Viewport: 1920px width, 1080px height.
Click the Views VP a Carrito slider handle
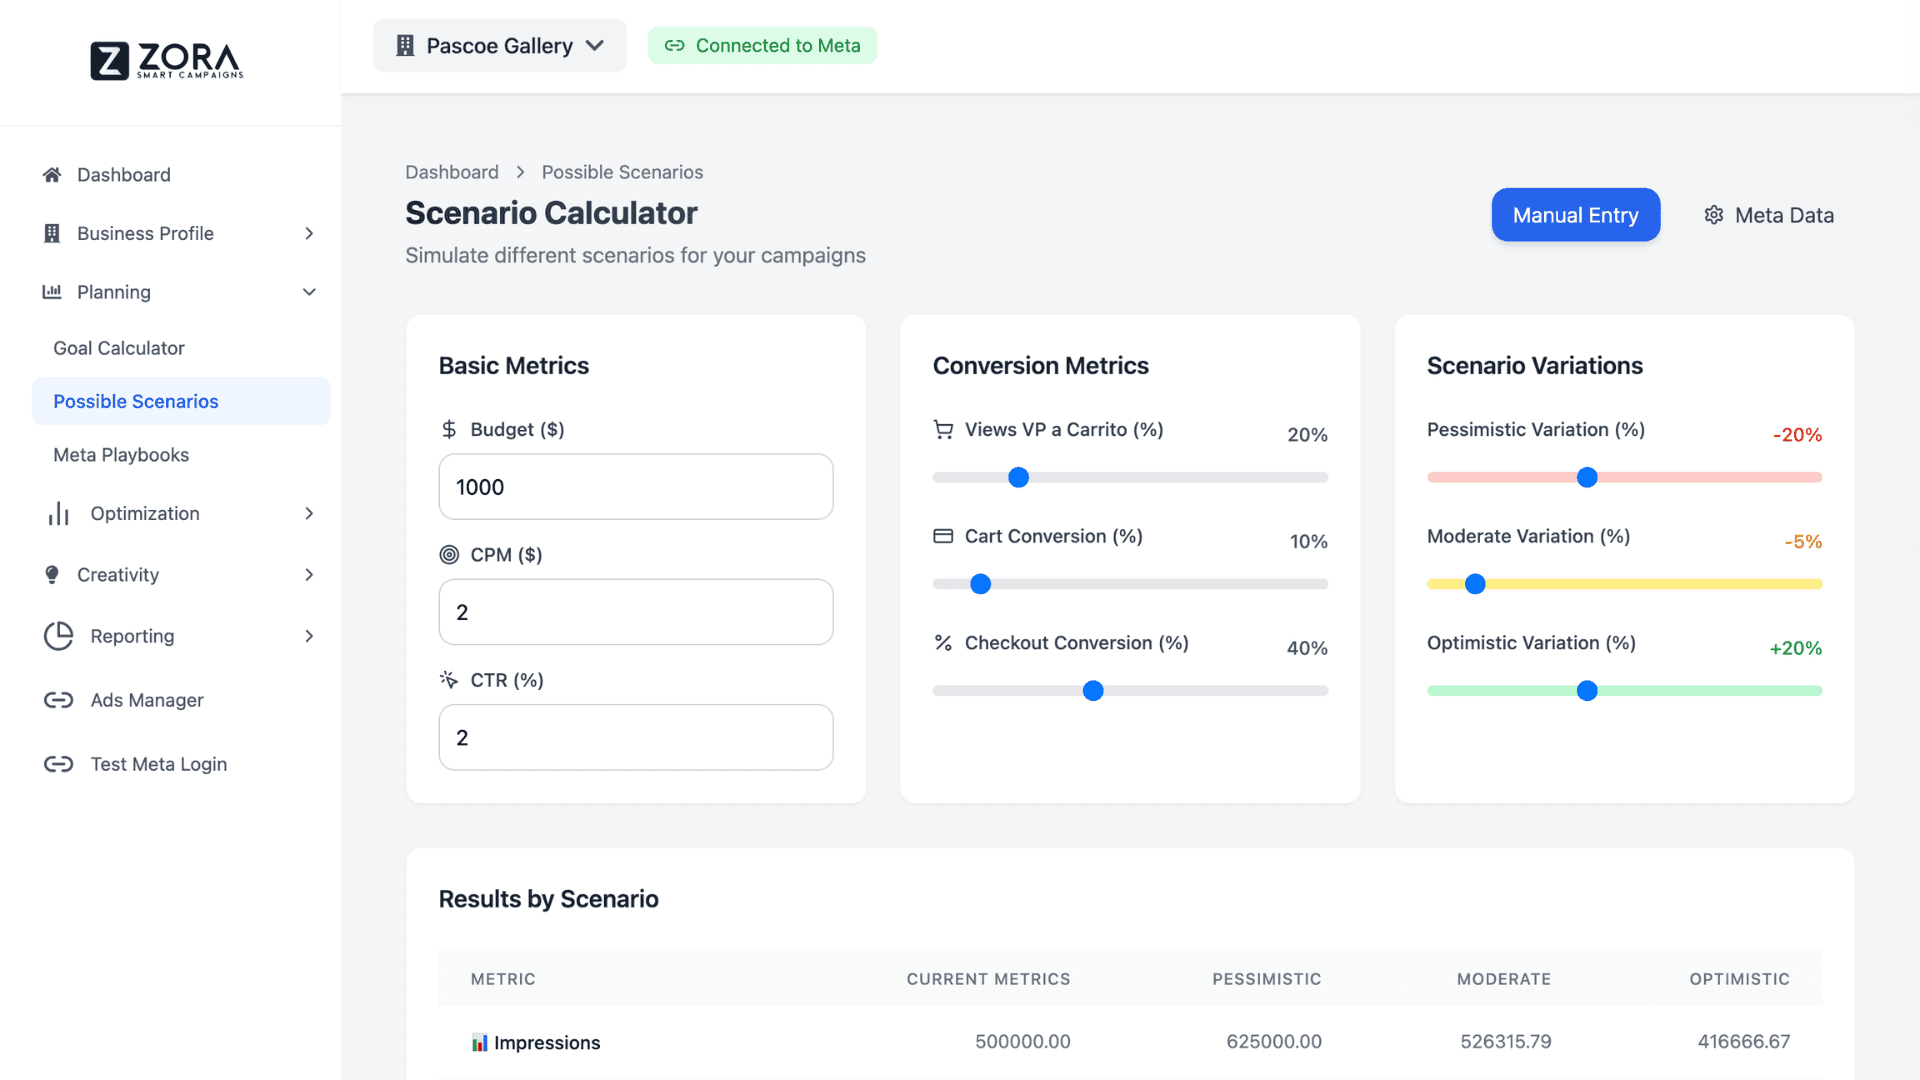click(1018, 477)
